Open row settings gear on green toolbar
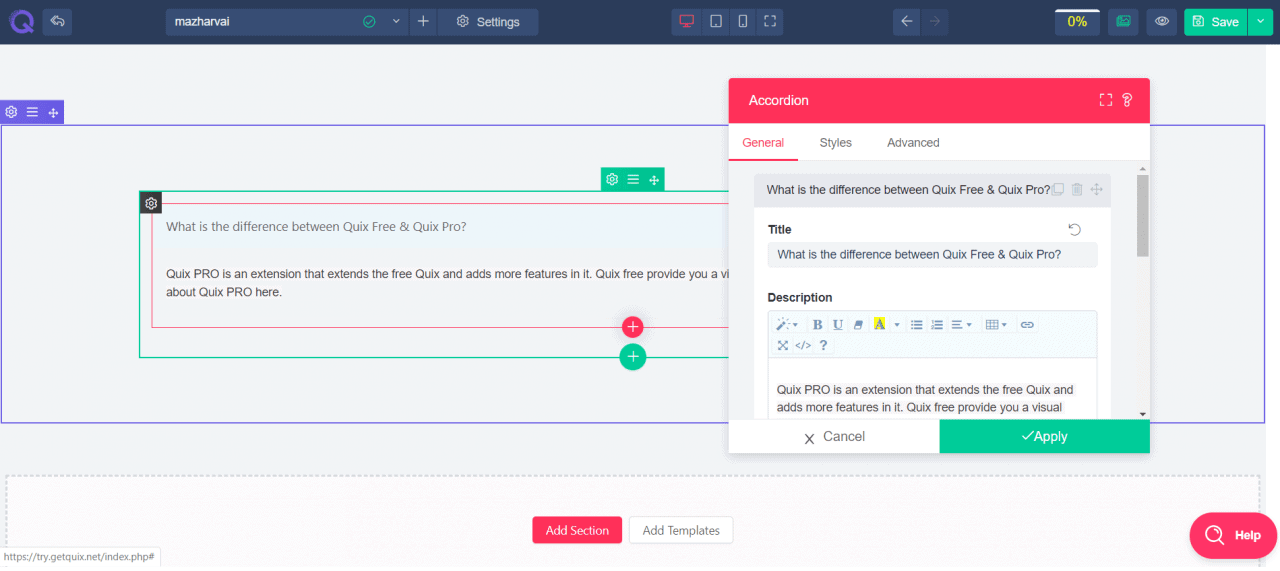This screenshot has width=1280, height=571. [x=612, y=180]
